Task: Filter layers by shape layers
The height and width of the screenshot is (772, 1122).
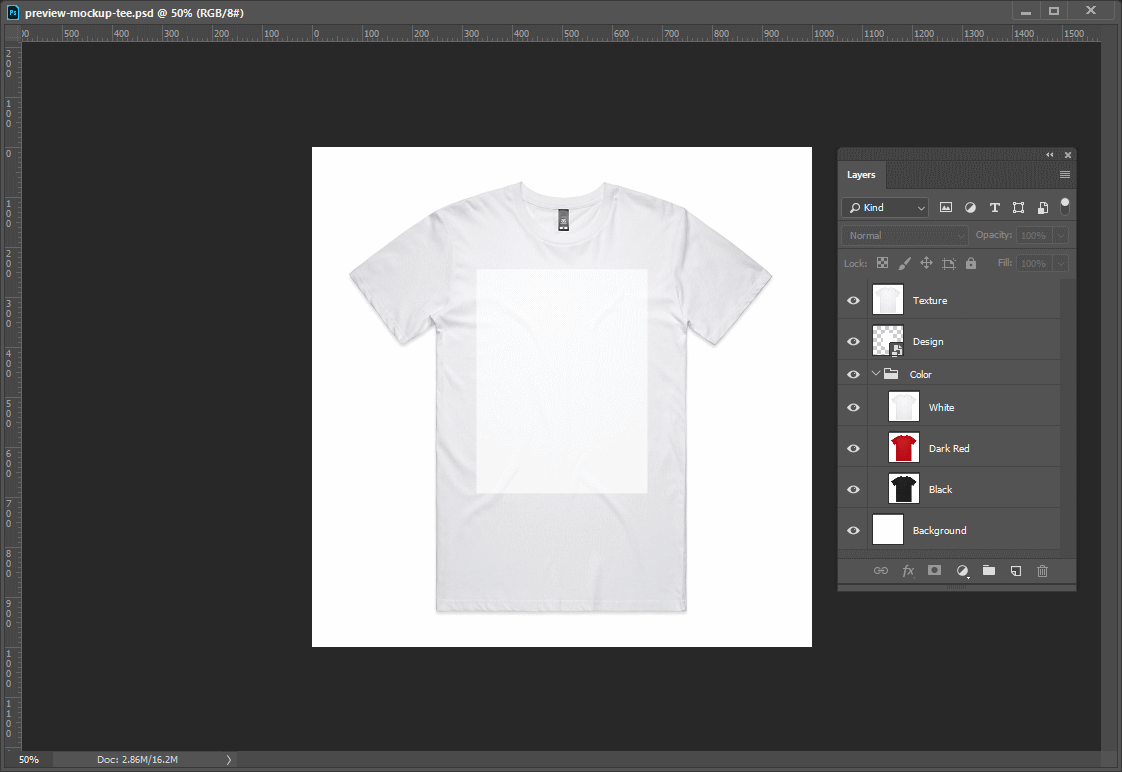Action: click(1018, 207)
